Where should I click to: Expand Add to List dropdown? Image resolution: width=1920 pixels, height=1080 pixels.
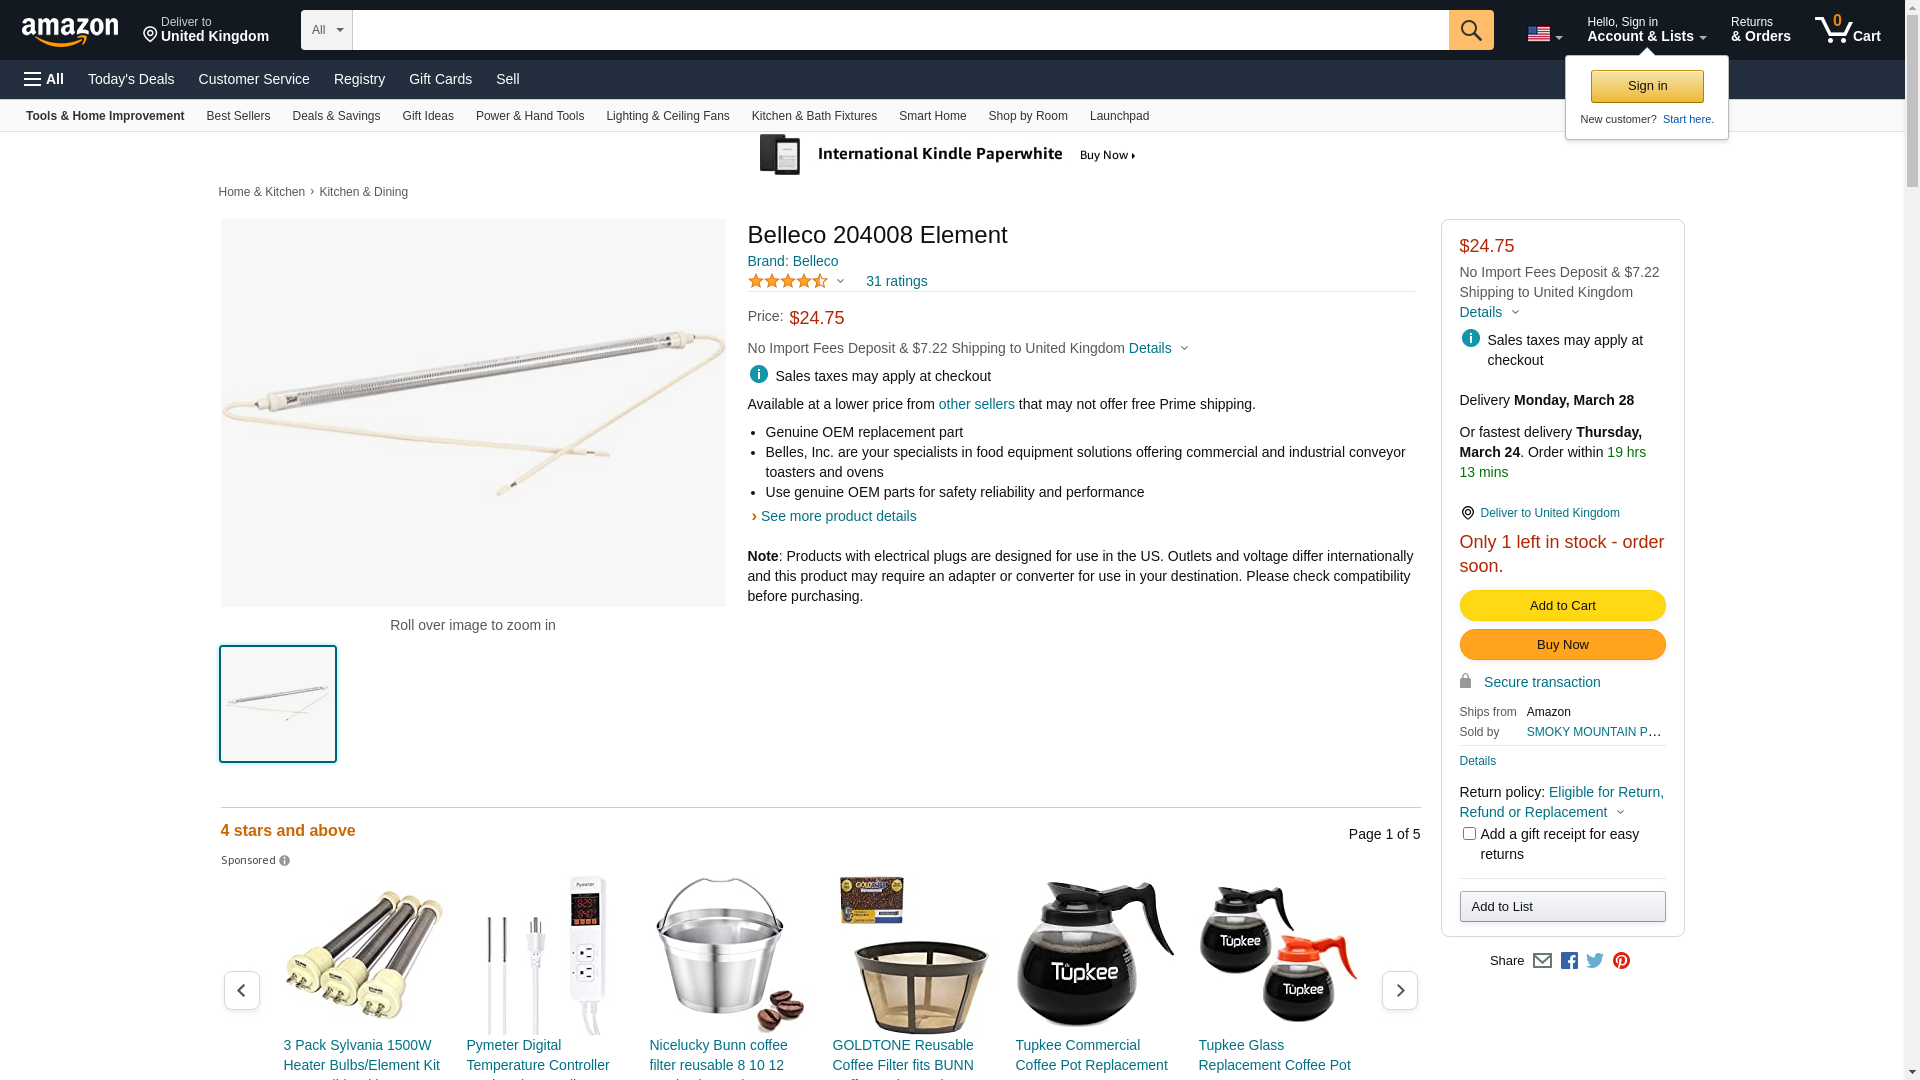(x=1562, y=906)
